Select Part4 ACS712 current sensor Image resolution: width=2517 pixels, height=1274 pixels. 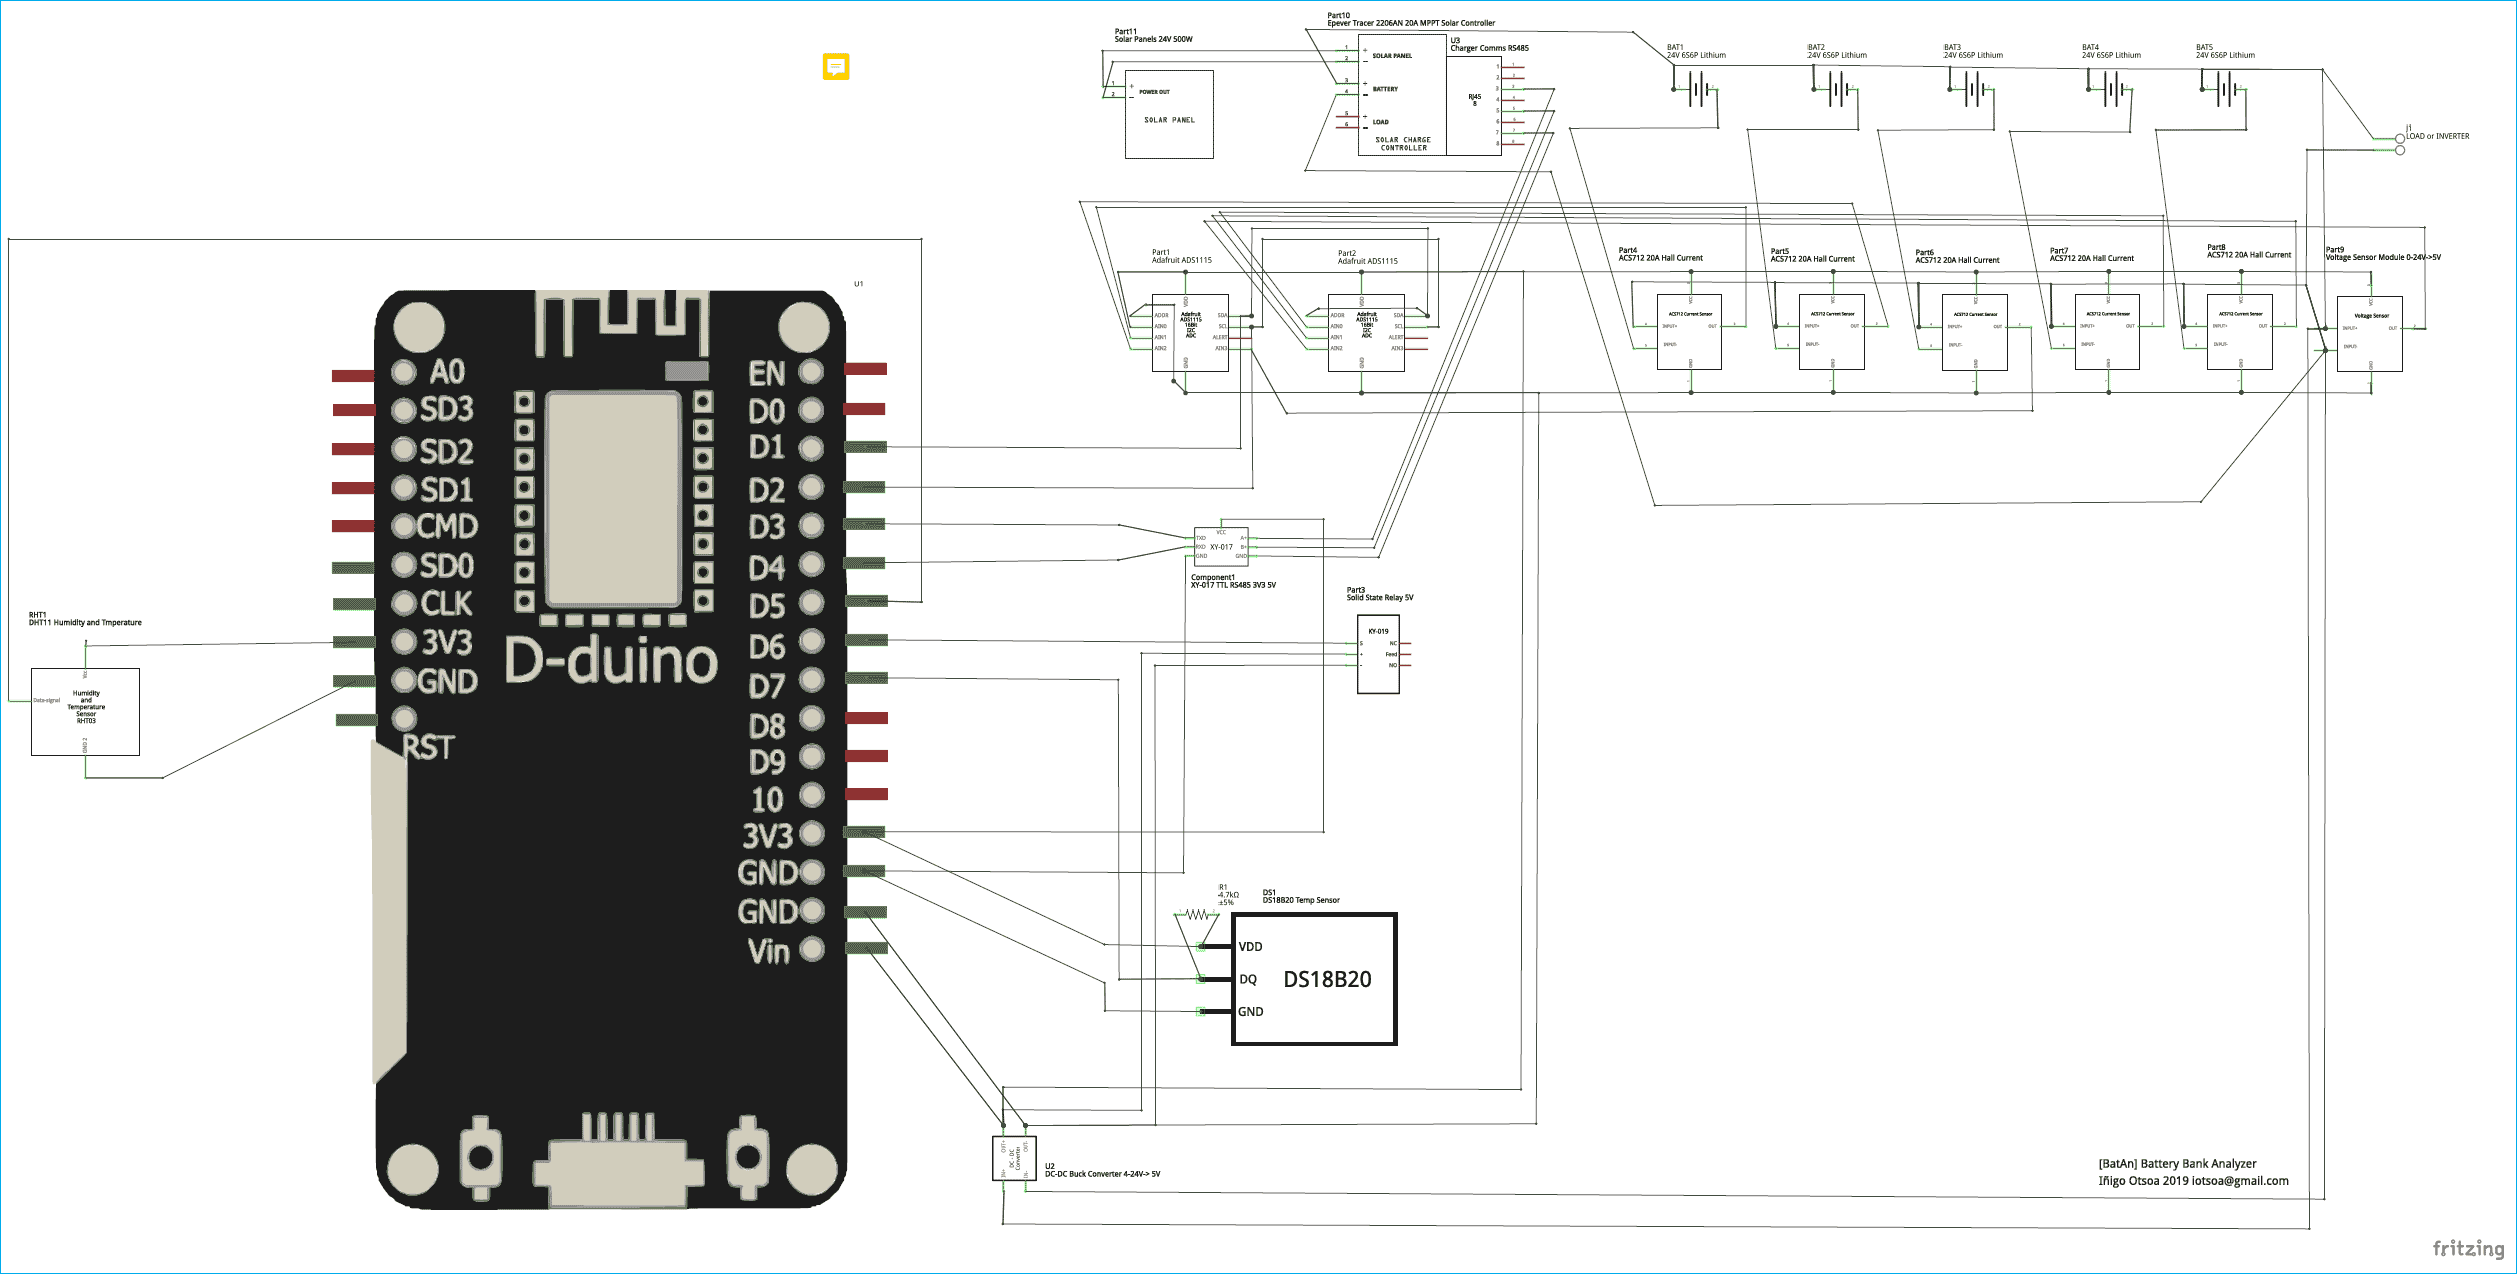pos(1688,330)
